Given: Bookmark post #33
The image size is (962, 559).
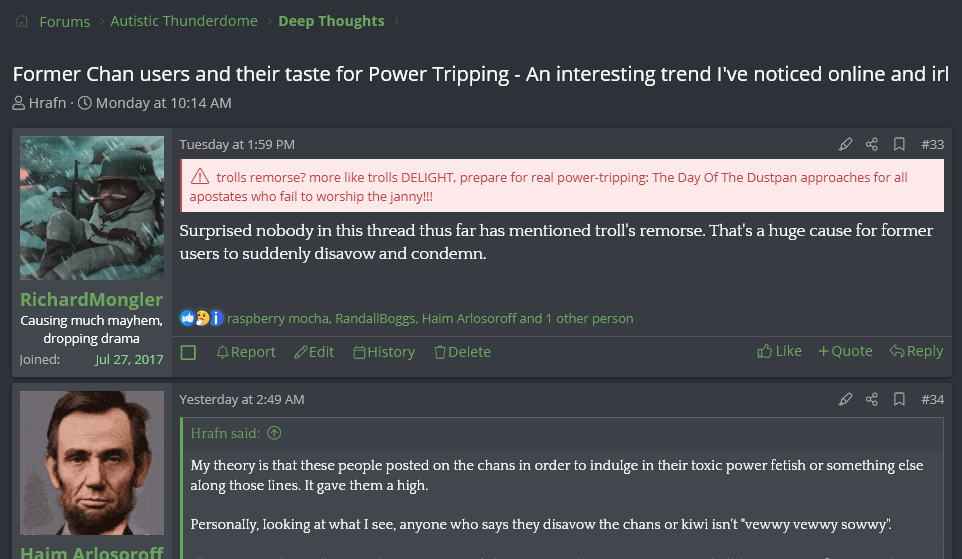Looking at the screenshot, I should [x=899, y=144].
